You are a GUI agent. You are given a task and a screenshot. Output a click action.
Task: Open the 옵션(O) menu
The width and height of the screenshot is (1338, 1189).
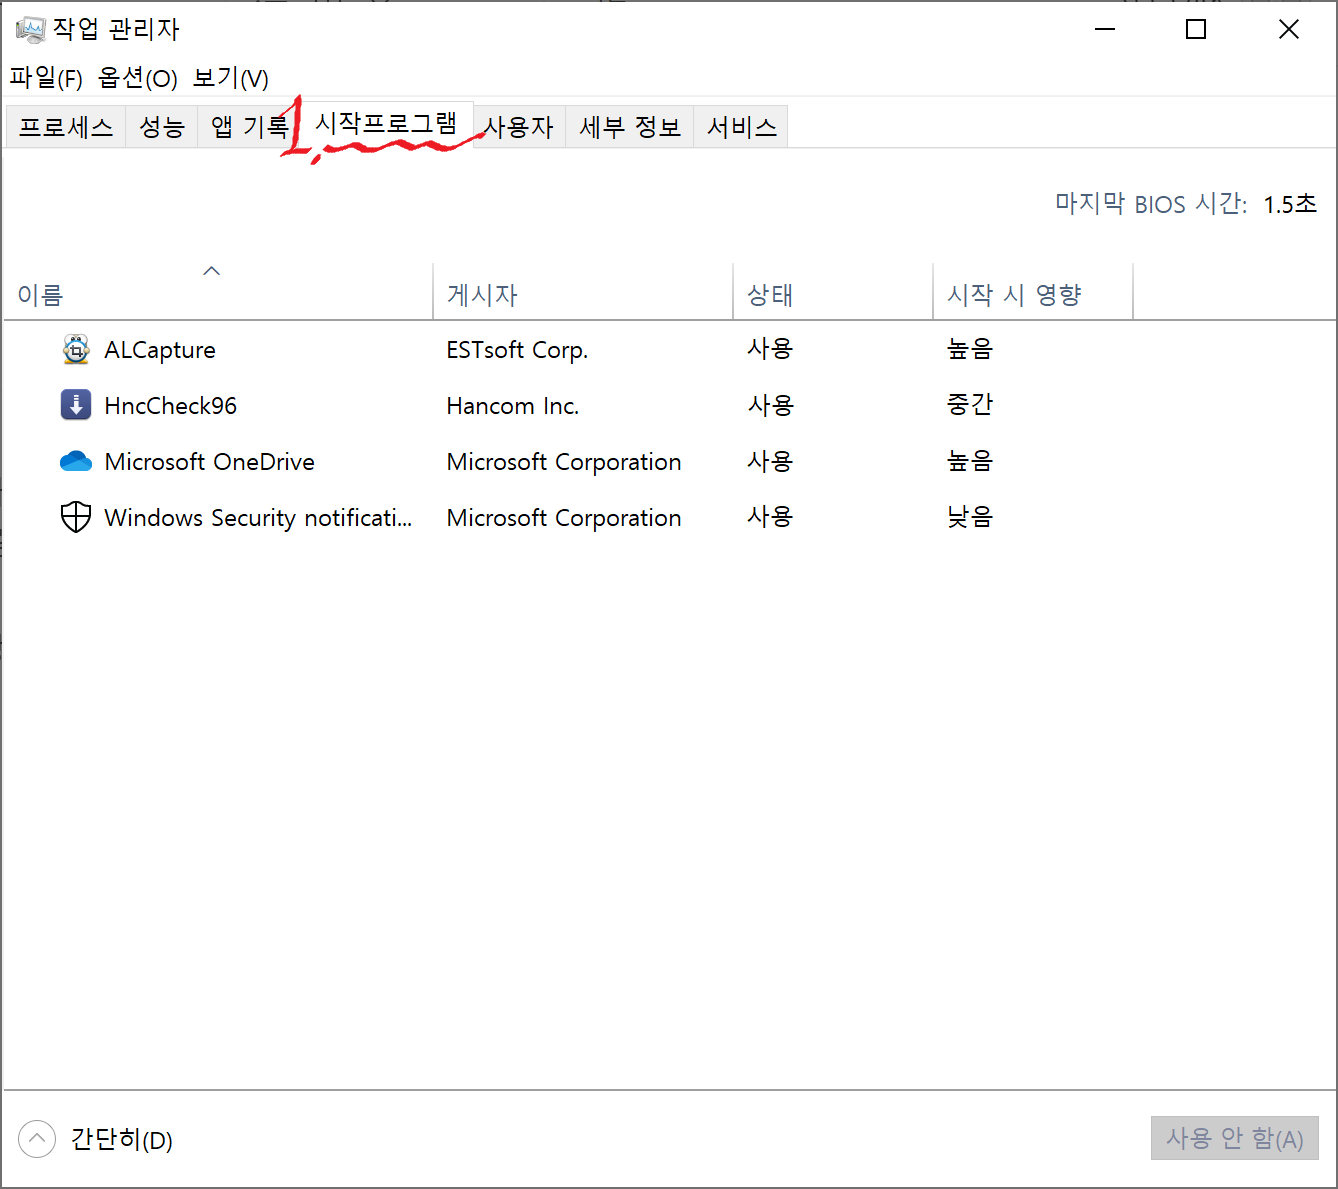point(138,78)
